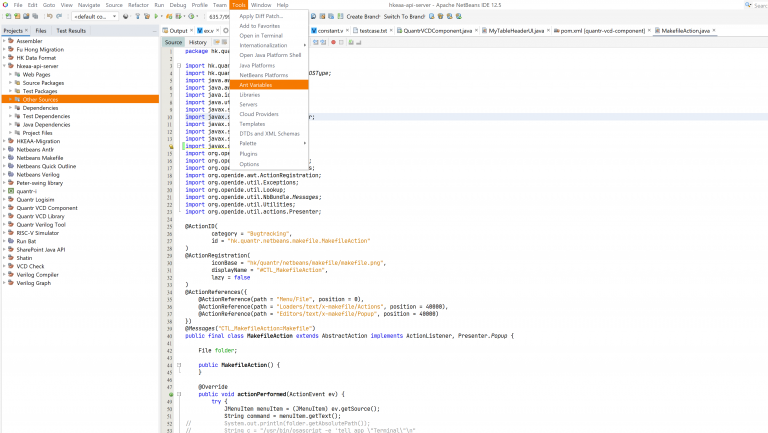Open the default configuration combo box

95,16
